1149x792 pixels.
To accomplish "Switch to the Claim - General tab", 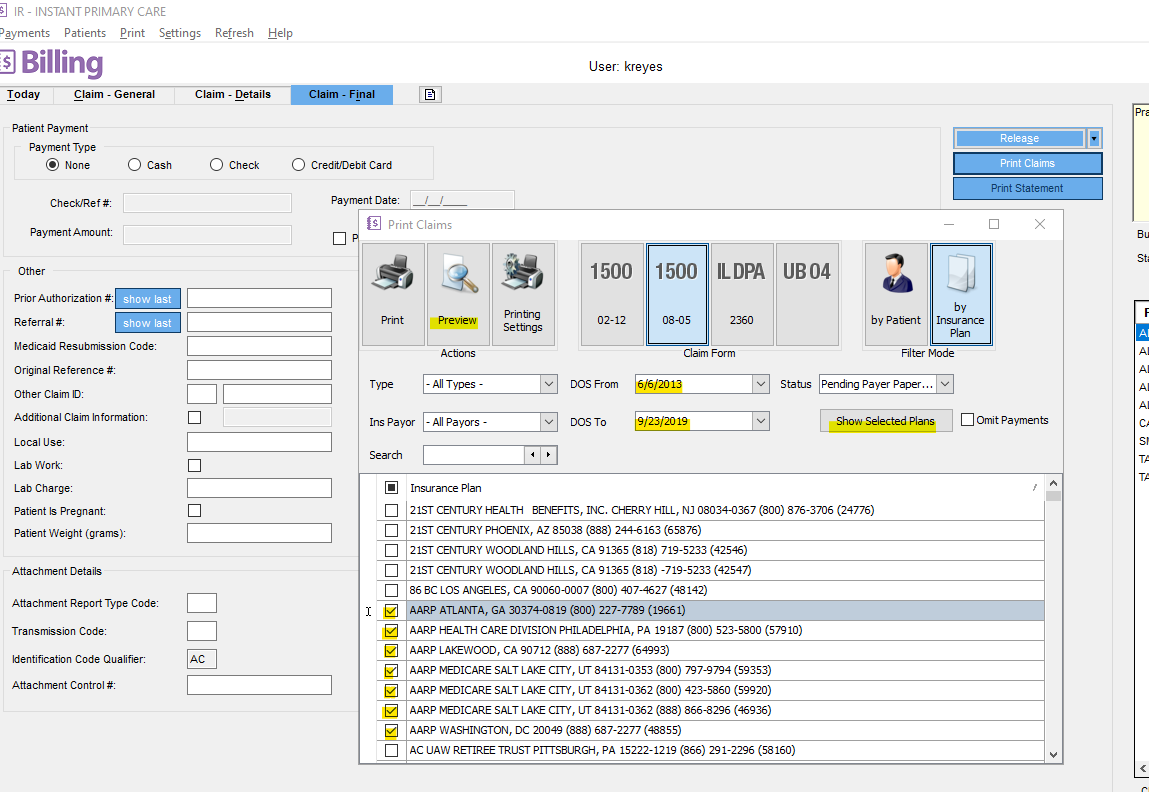I will point(114,95).
